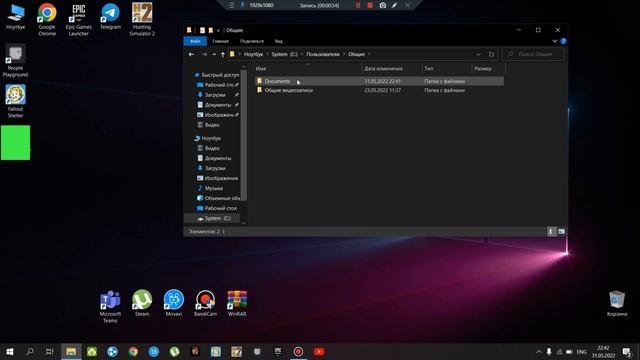Open the recorder drawing pencil tool
The width and height of the screenshot is (640, 360).
(394, 5)
